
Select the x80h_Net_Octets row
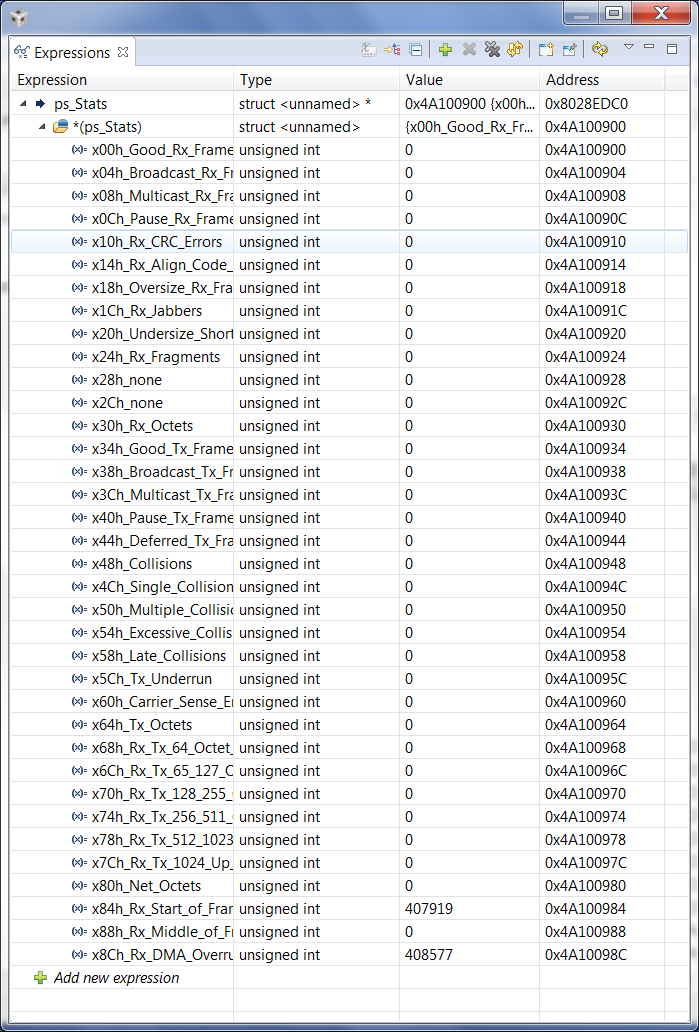point(349,885)
